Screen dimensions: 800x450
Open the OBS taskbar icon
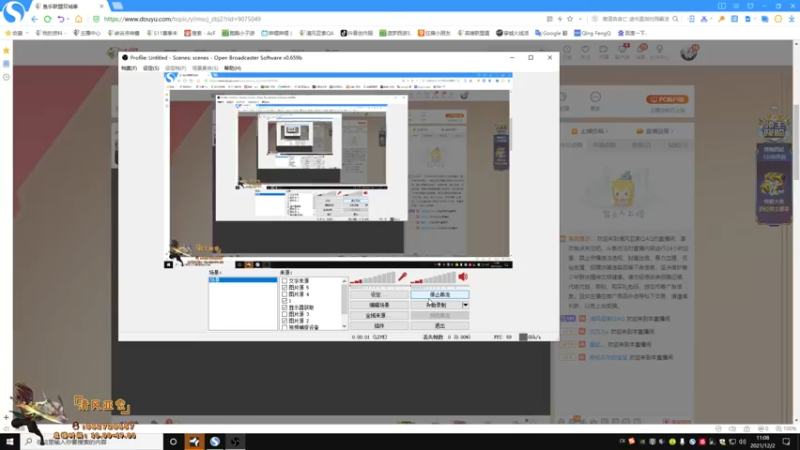(235, 441)
